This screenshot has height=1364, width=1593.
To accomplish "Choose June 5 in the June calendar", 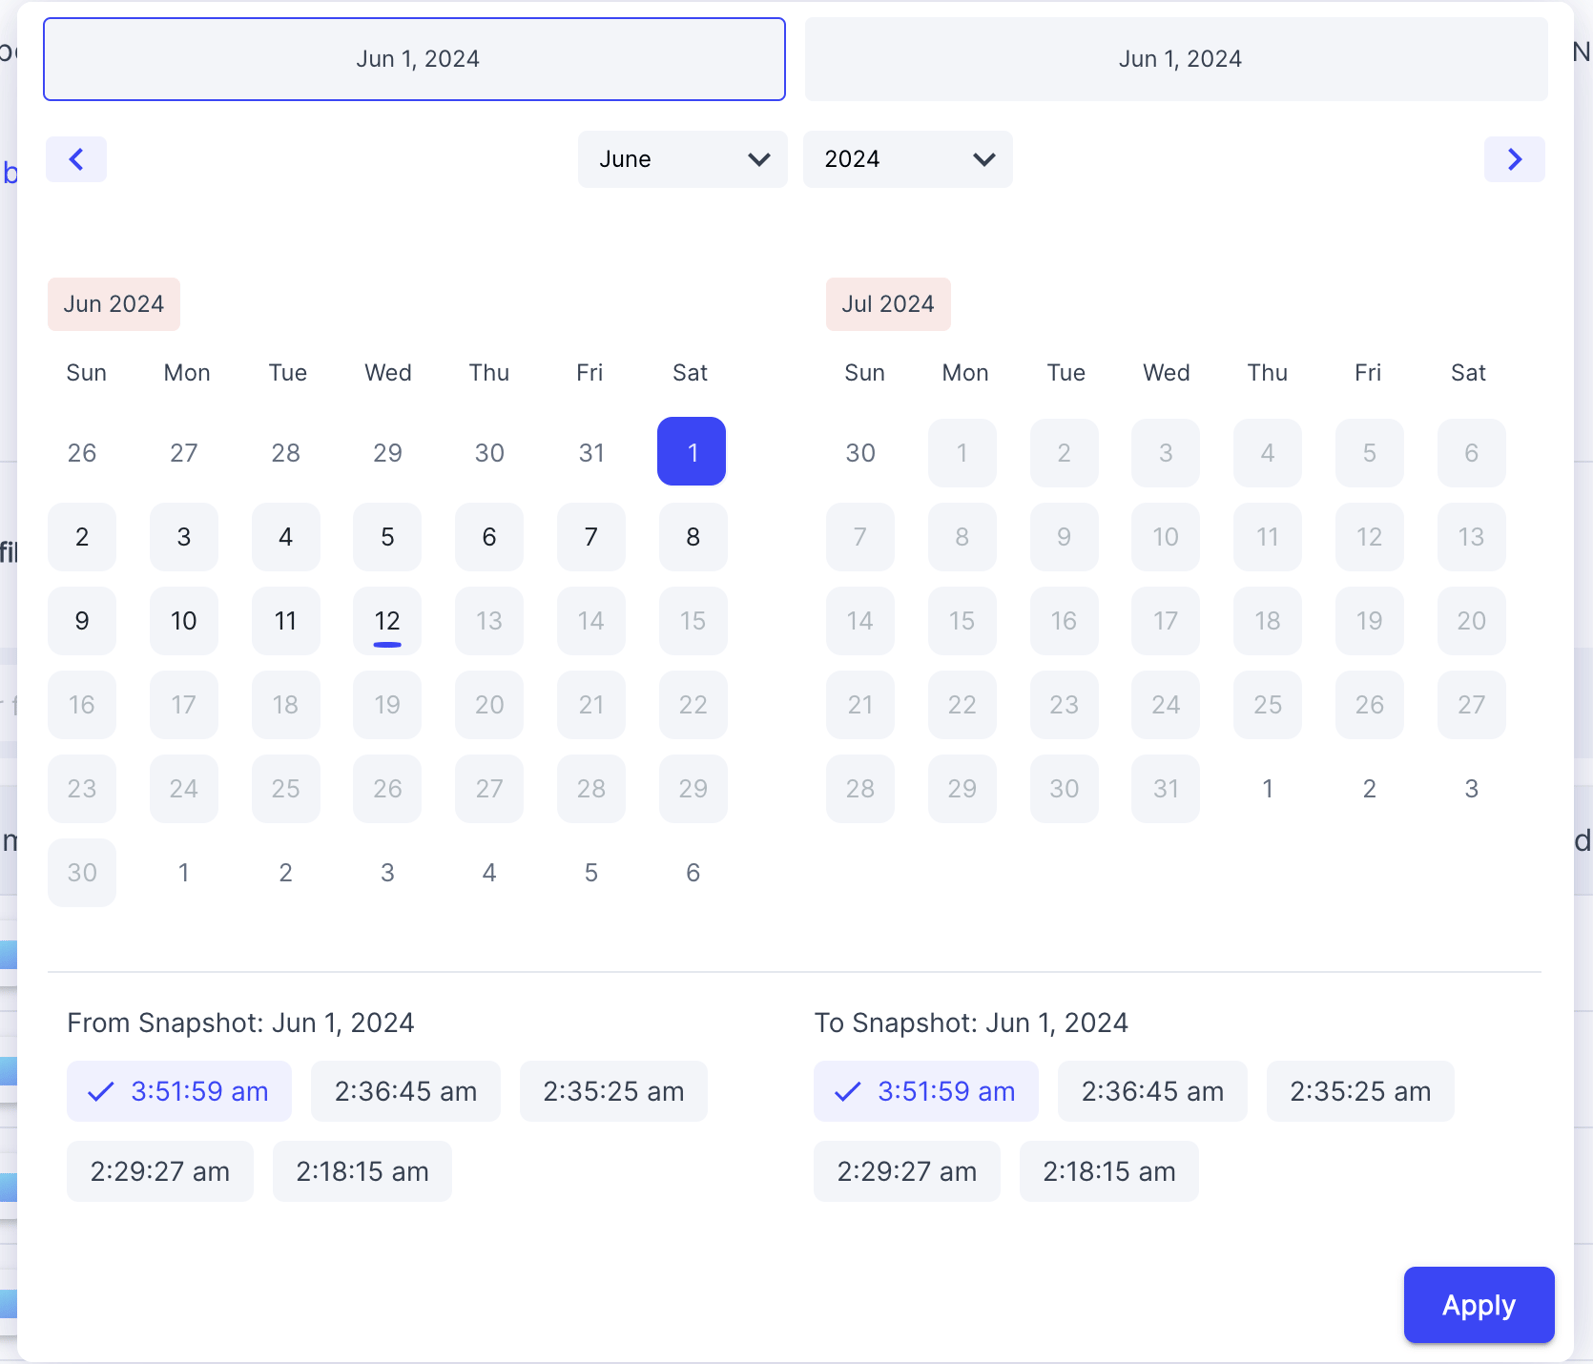I will 387,537.
